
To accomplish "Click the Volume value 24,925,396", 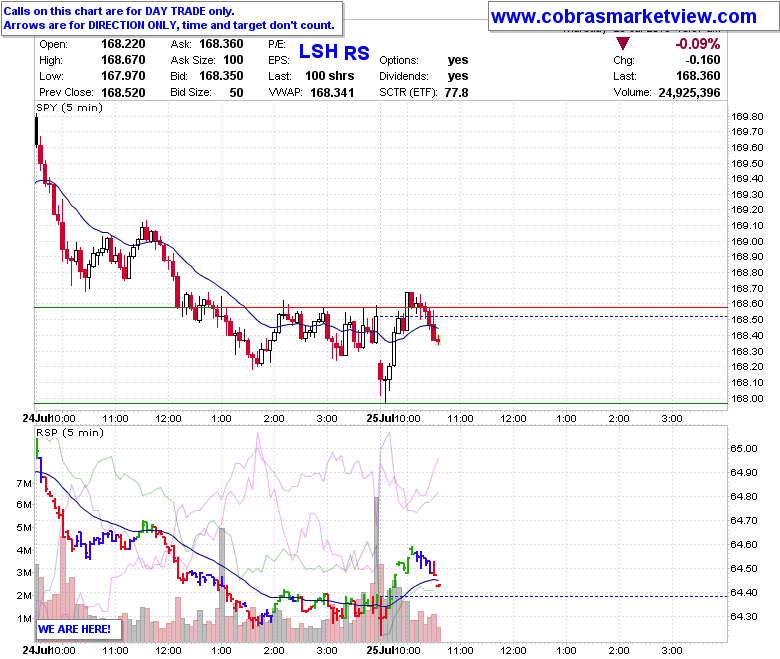I will point(689,93).
